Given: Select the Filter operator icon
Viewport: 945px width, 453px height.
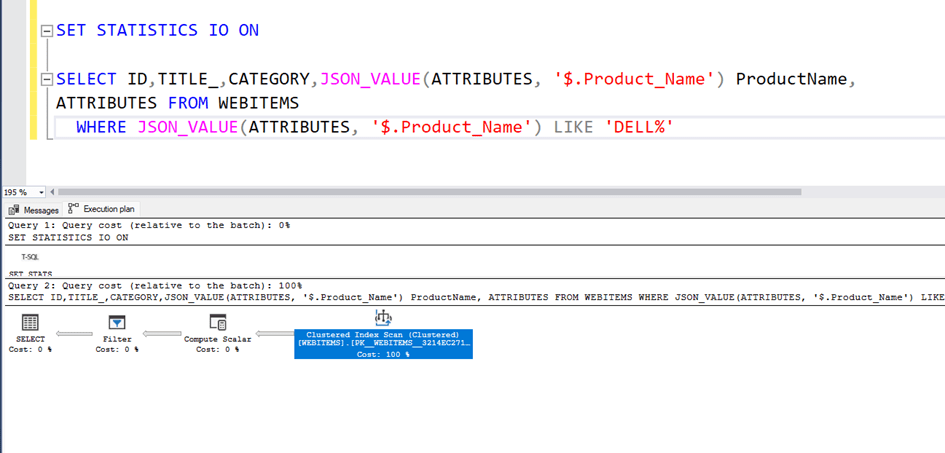Looking at the screenshot, I should click(117, 322).
